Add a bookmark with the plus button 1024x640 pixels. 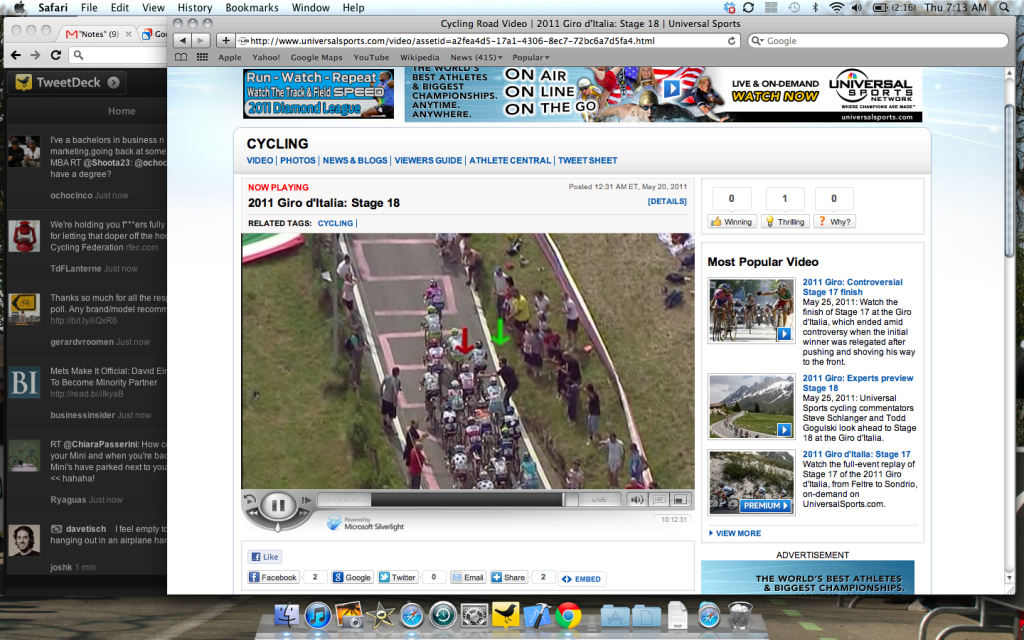point(225,40)
